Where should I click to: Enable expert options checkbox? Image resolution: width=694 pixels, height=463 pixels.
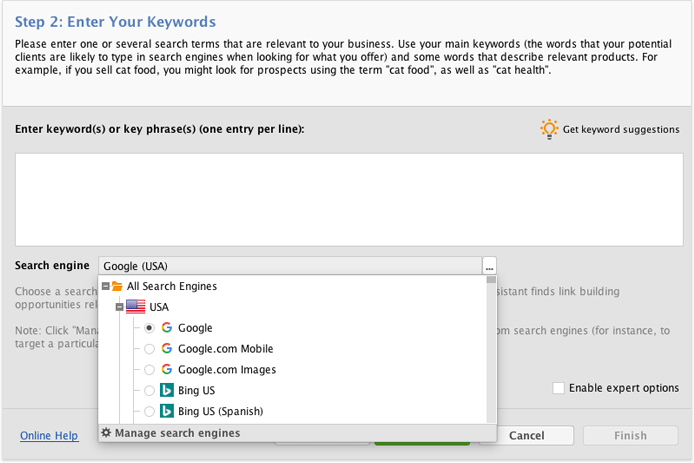click(x=559, y=388)
